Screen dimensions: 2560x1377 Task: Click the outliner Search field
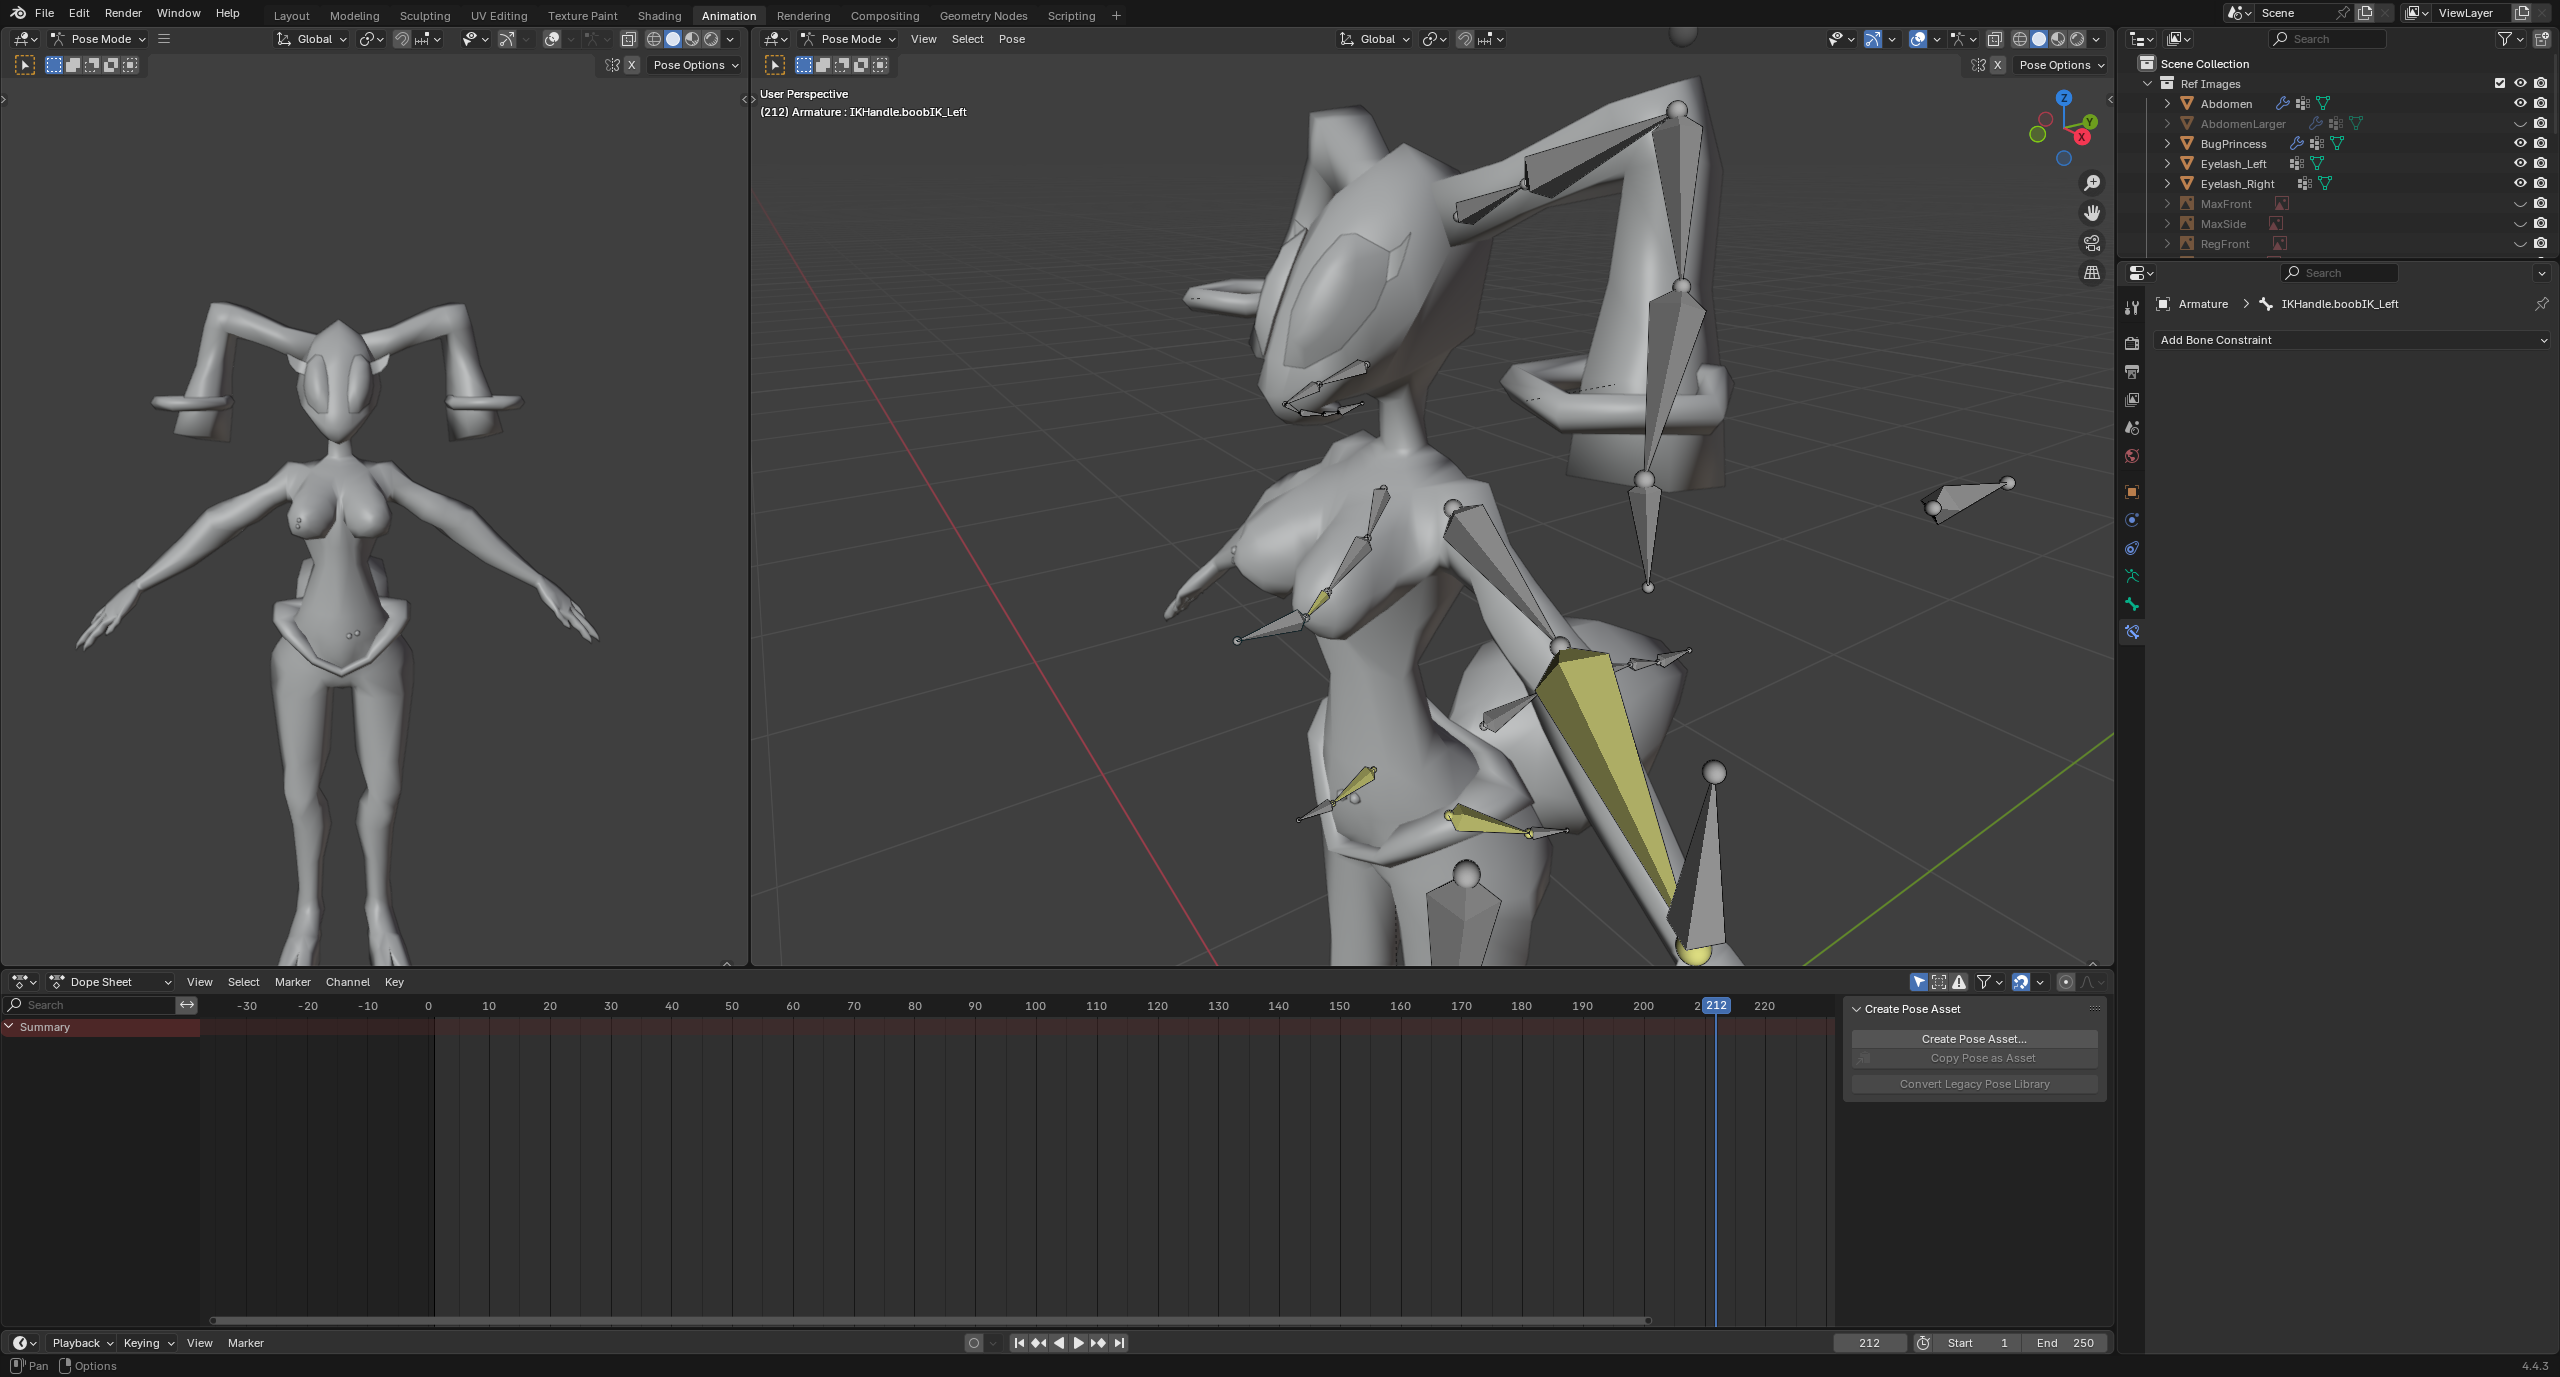2327,39
